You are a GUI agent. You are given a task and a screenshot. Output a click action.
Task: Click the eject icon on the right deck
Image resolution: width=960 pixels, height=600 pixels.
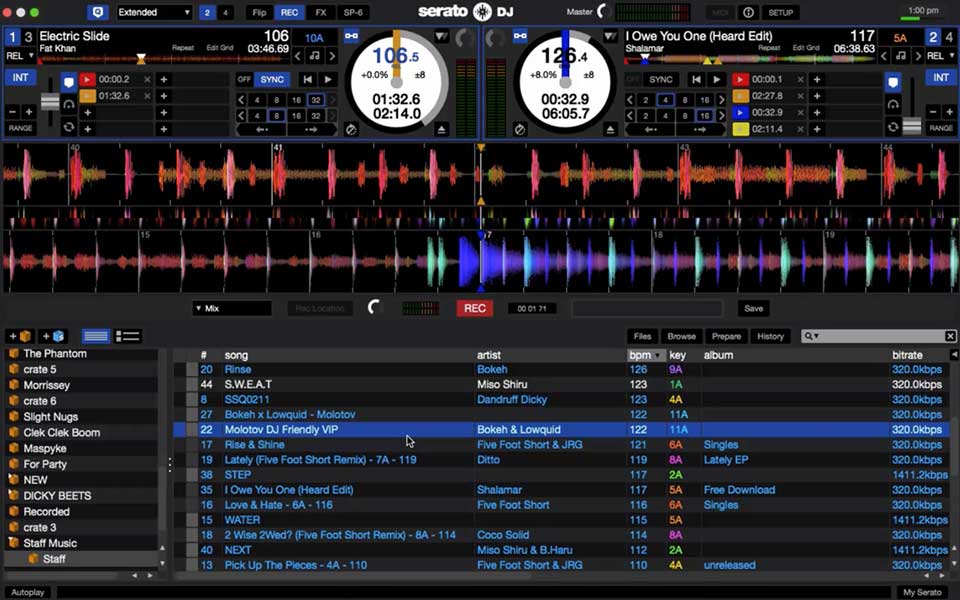pos(608,127)
